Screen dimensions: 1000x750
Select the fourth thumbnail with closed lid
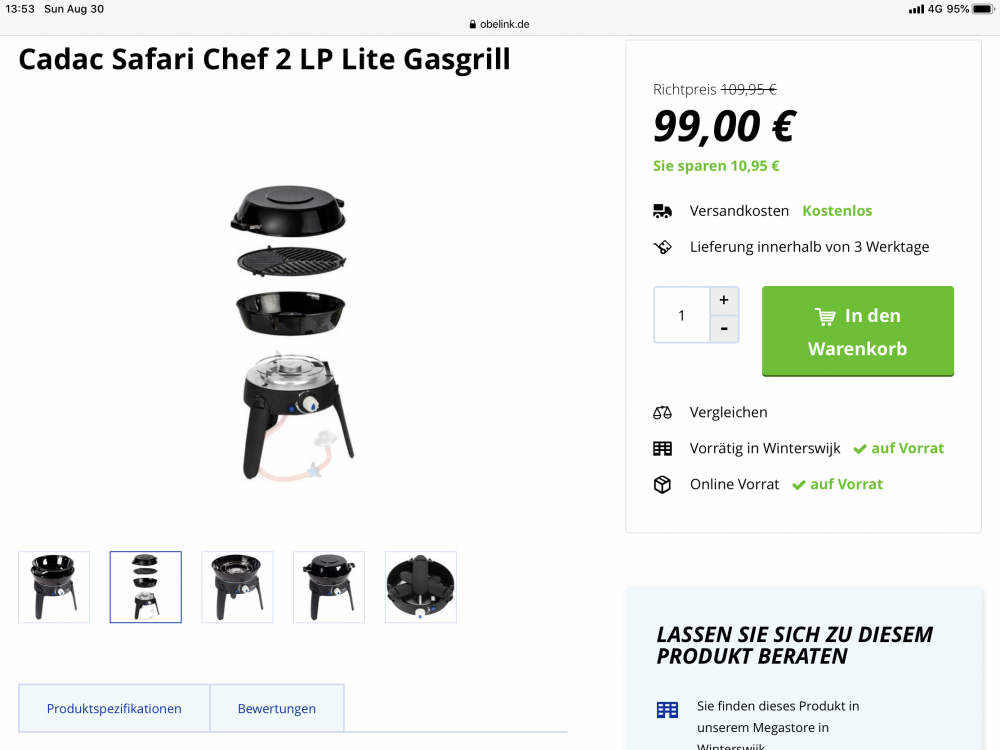point(329,587)
